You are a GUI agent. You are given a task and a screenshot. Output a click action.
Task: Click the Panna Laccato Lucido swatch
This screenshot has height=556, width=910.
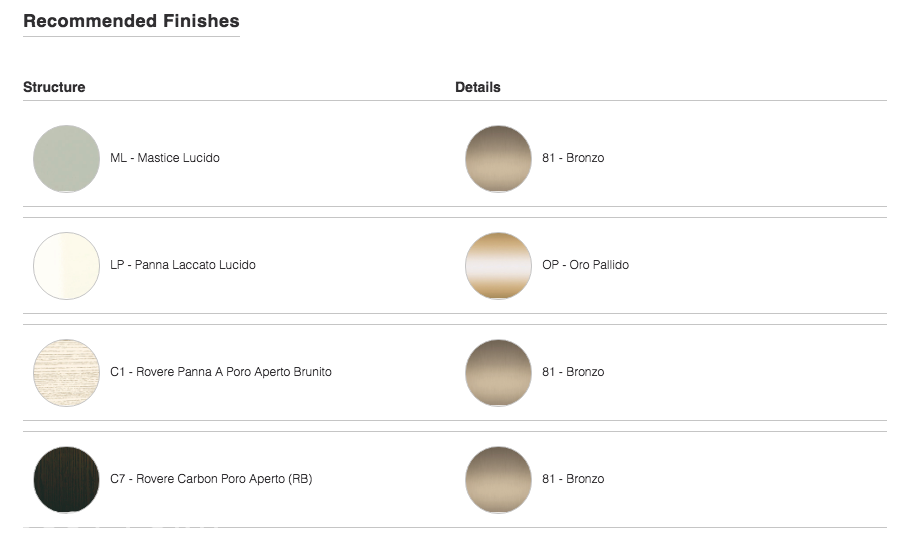click(66, 266)
